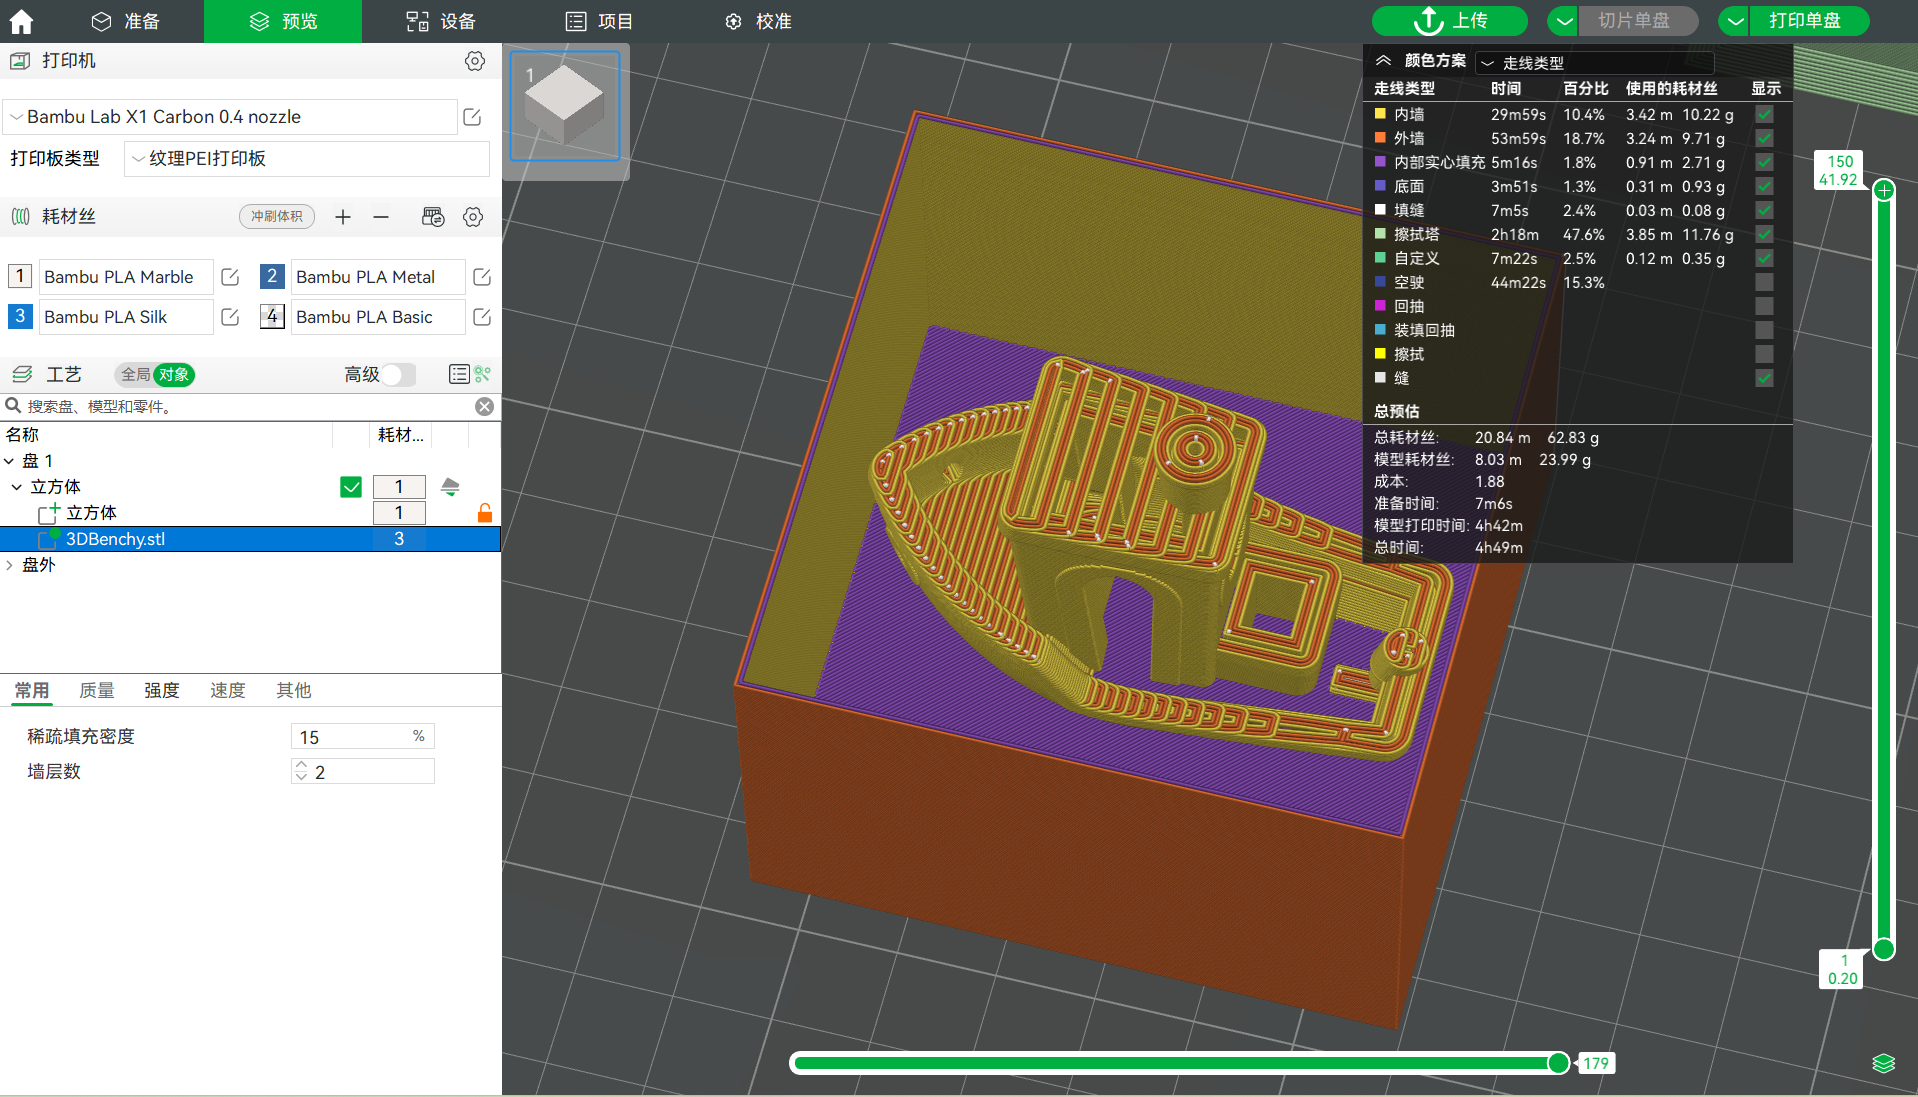This screenshot has width=1918, height=1097.
Task: Click the 切片单盘 slice plate button
Action: coord(1638,21)
